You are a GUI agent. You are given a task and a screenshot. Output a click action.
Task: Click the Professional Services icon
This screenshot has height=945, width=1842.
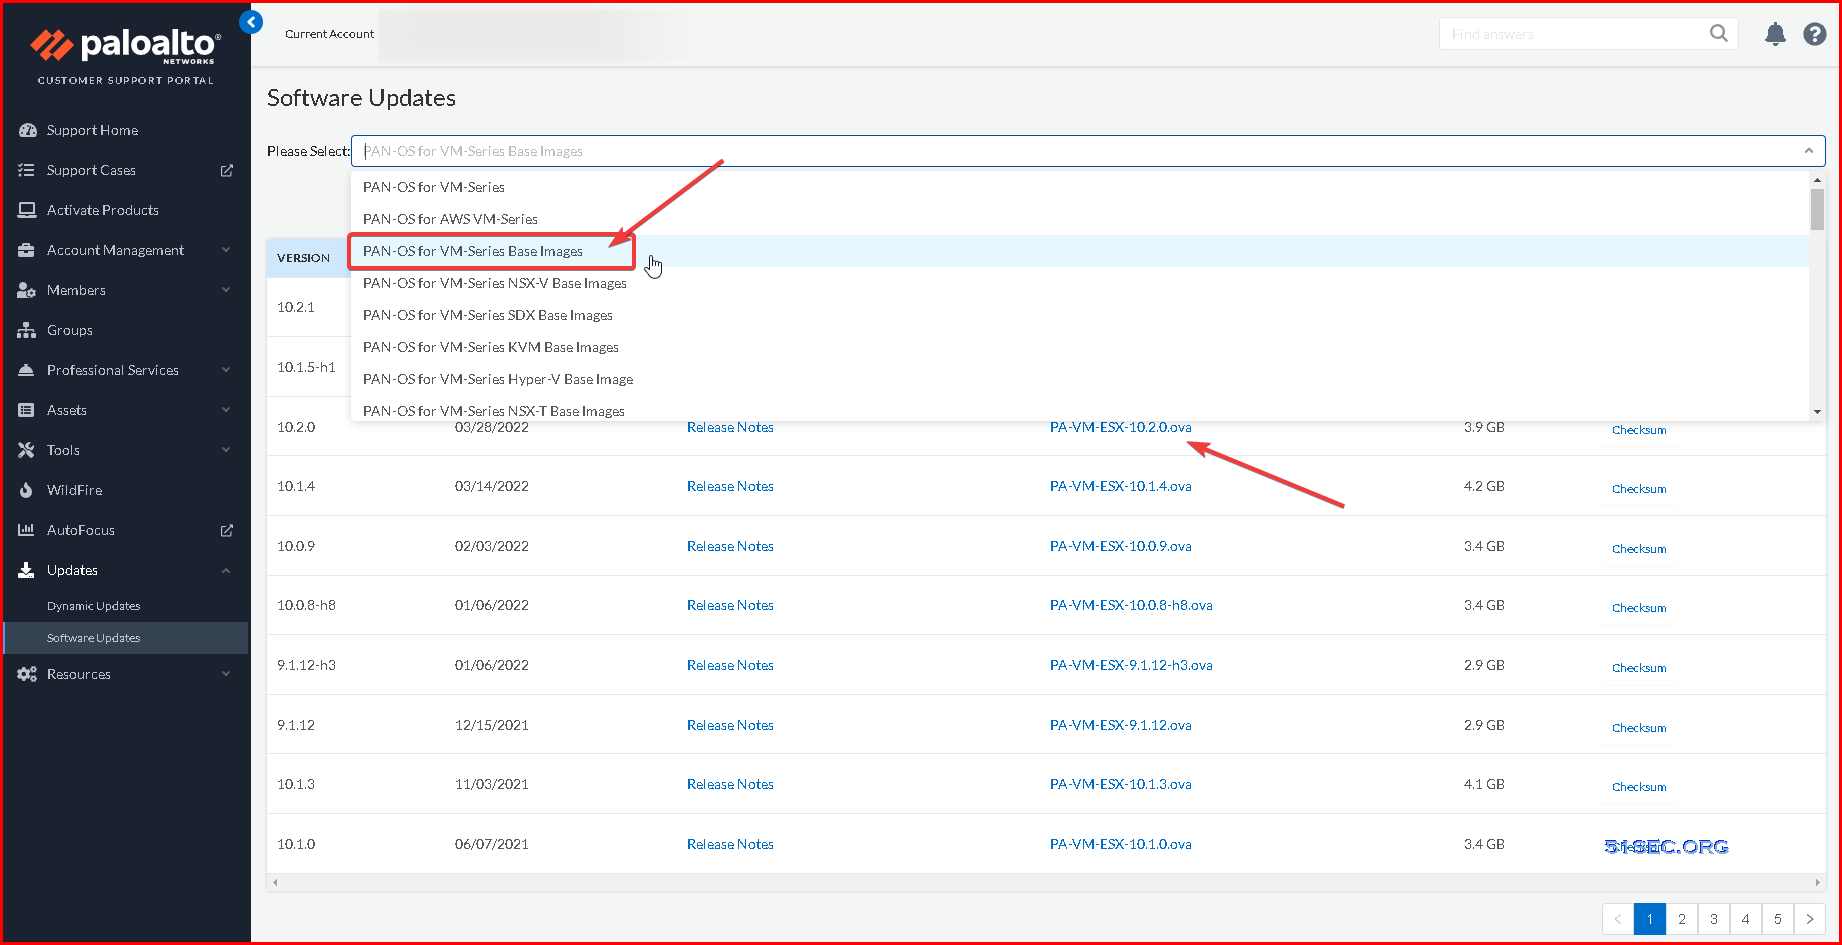[27, 370]
